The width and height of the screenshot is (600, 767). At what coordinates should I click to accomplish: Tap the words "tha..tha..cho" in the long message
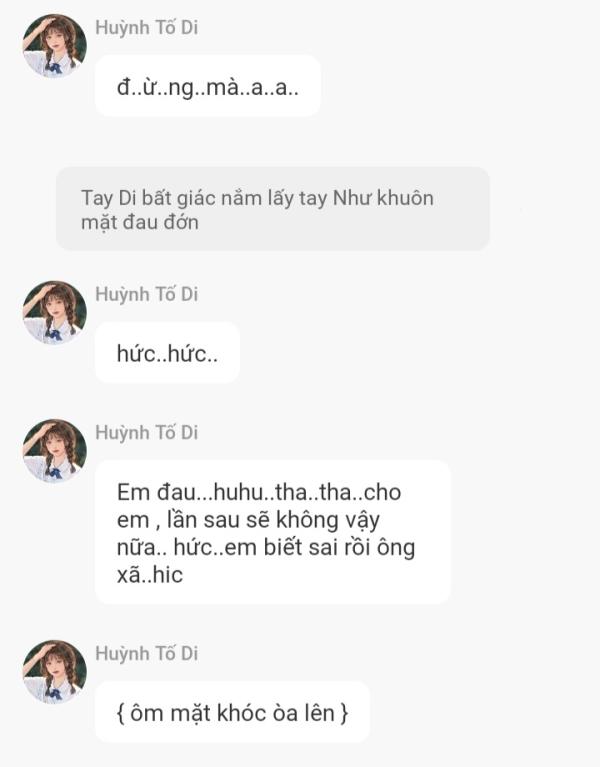[x=338, y=492]
